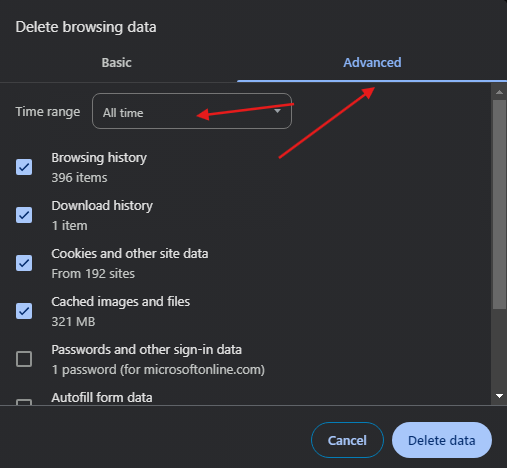The height and width of the screenshot is (468, 507).
Task: Uncheck Cached images and files checkbox
Action: (x=24, y=311)
